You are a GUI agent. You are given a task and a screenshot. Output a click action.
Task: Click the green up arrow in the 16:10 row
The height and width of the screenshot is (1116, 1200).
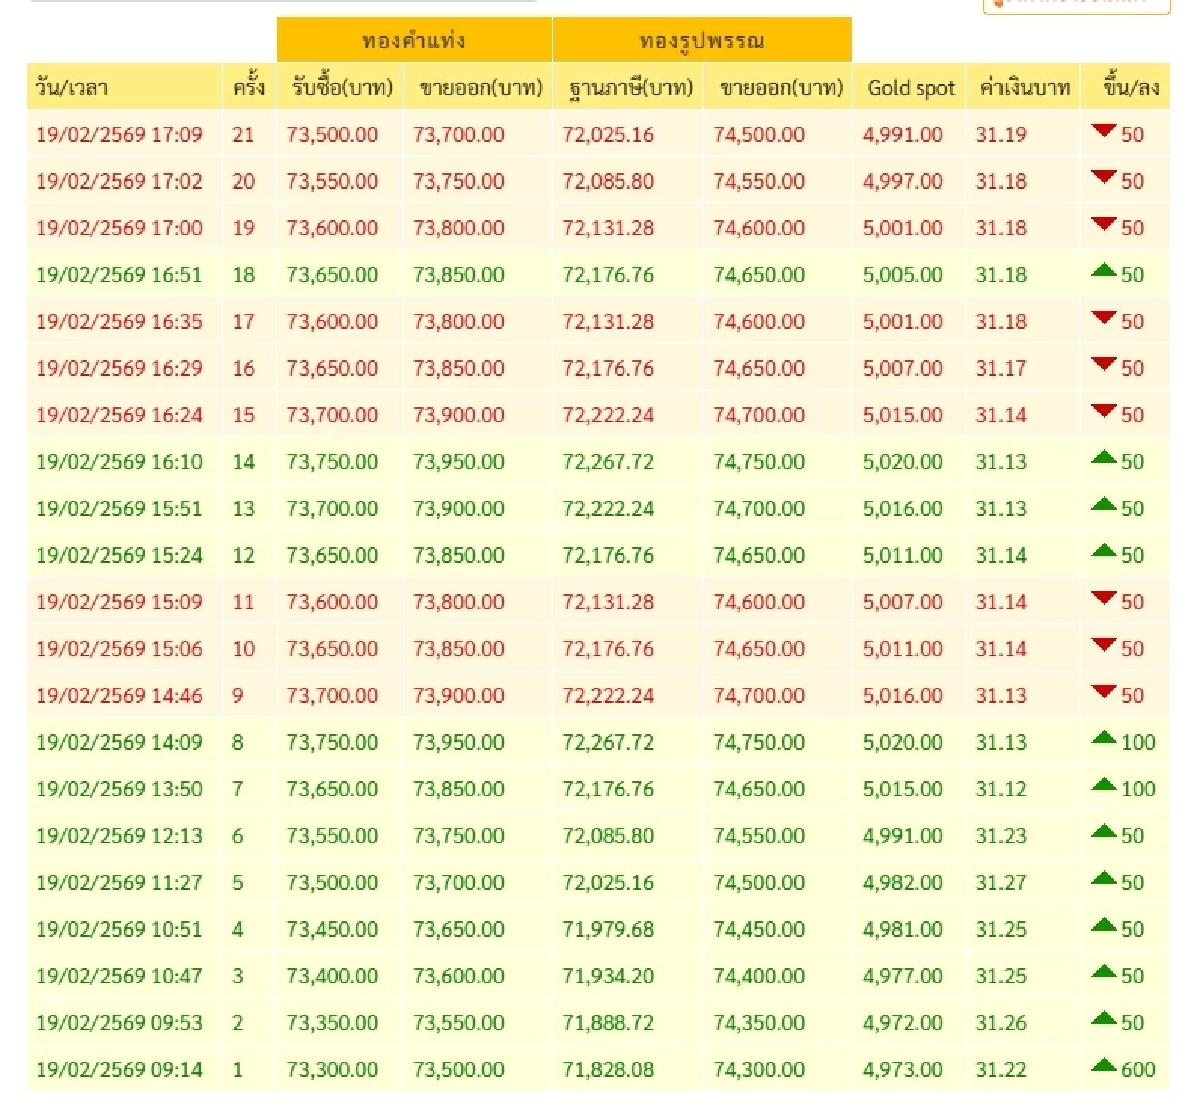coord(1103,457)
